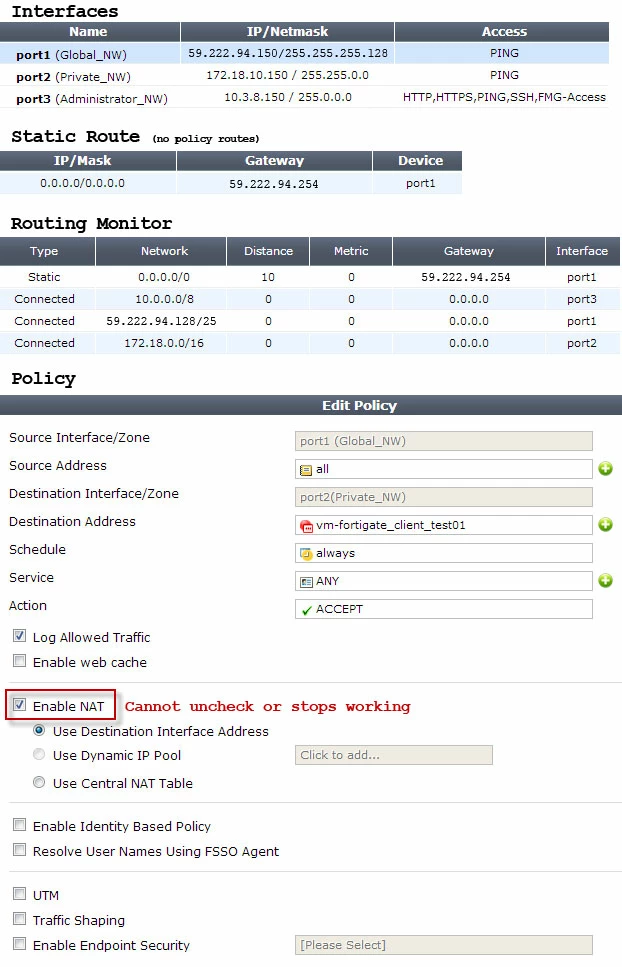Viewport: 622px width, 967px height.
Task: Click green plus icon beside Destination Address
Action: click(605, 525)
